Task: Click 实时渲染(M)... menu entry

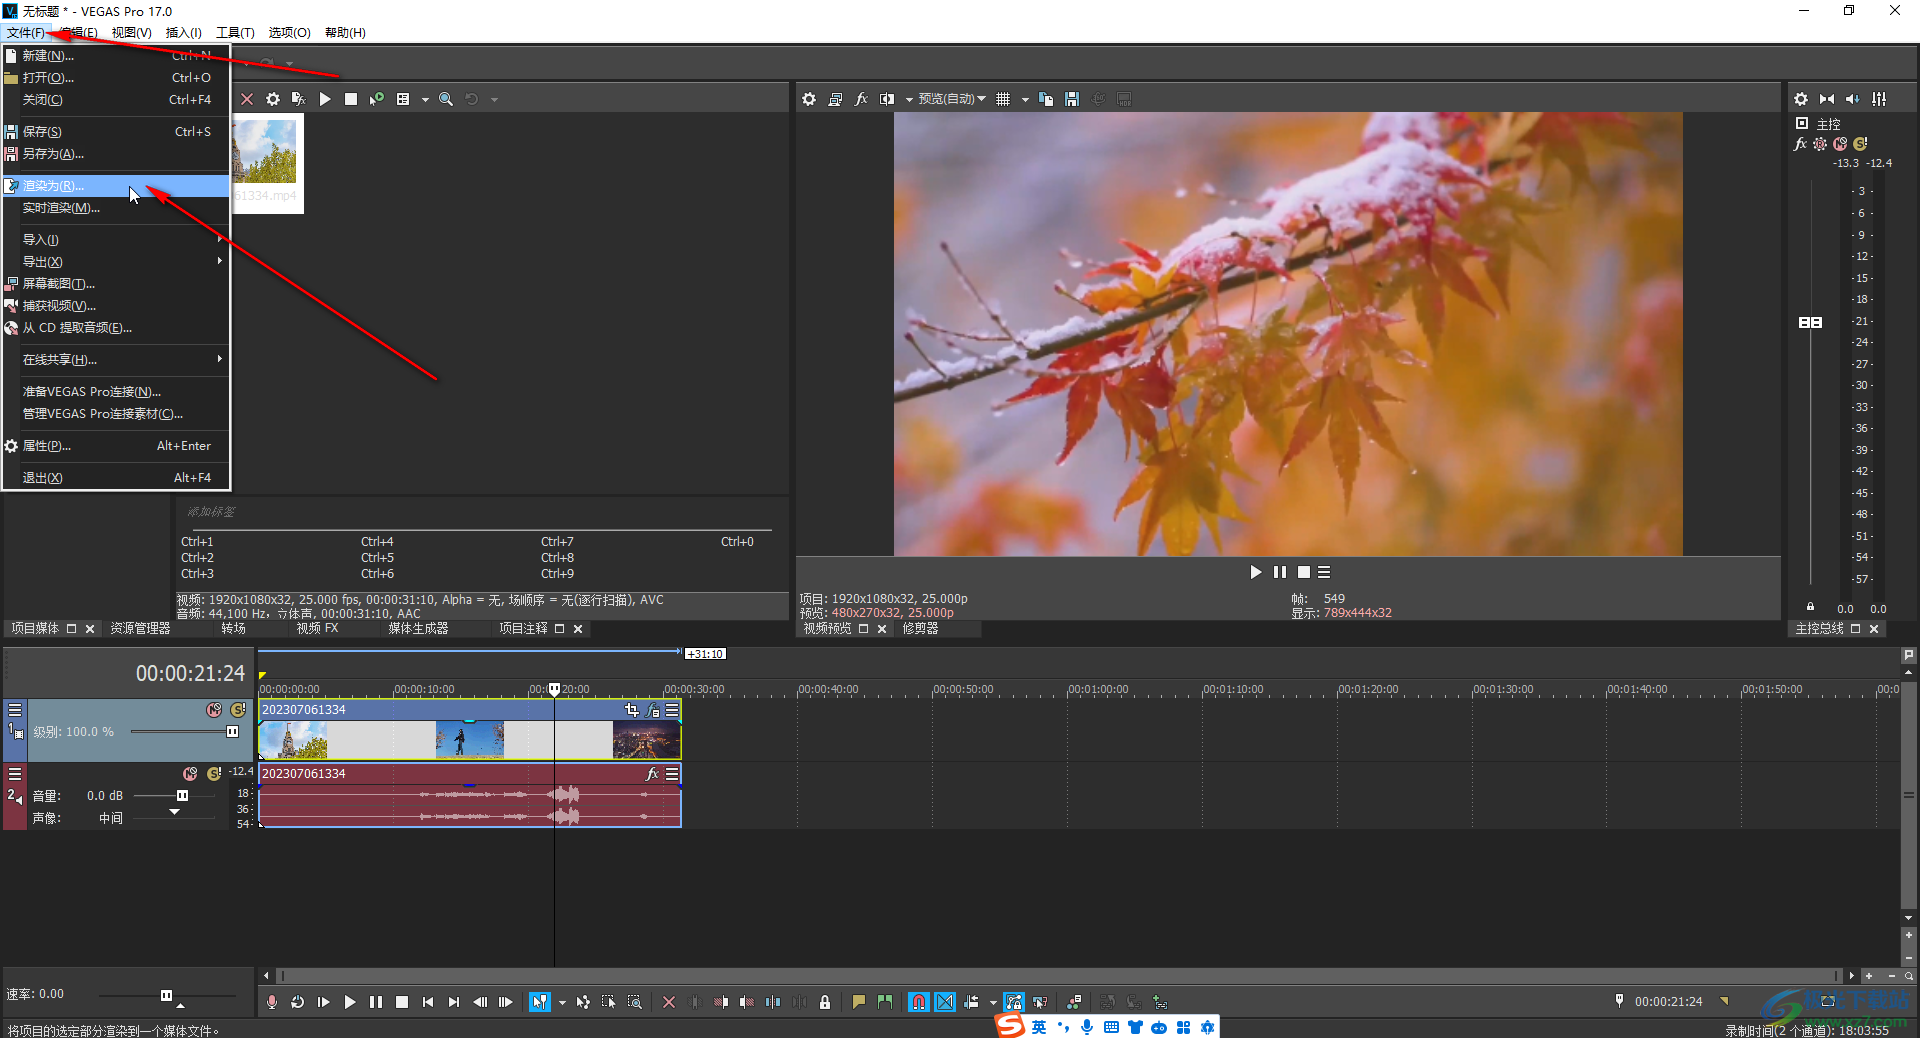Action: 116,208
